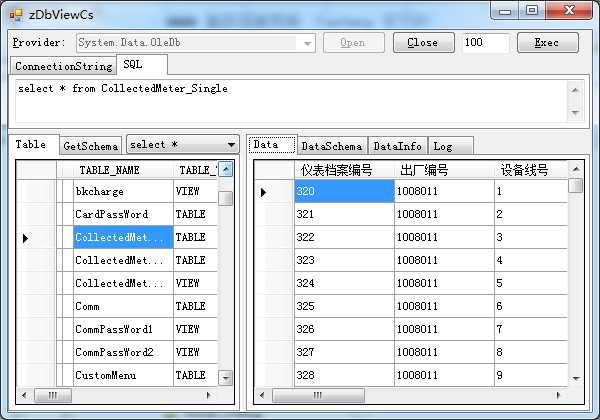Click the data grid vertical scroll up arrow
The width and height of the screenshot is (600, 420).
576,169
